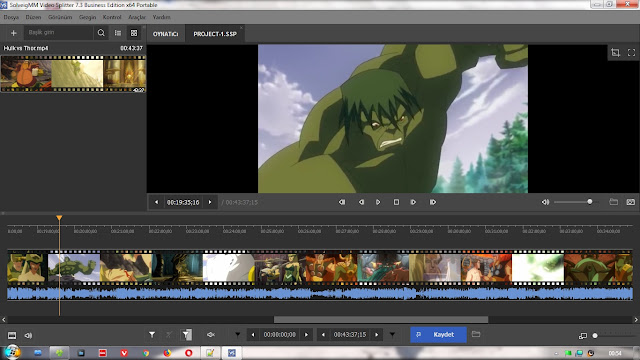Step one frame forward
Screen dimensions: 640x360
click(x=413, y=202)
